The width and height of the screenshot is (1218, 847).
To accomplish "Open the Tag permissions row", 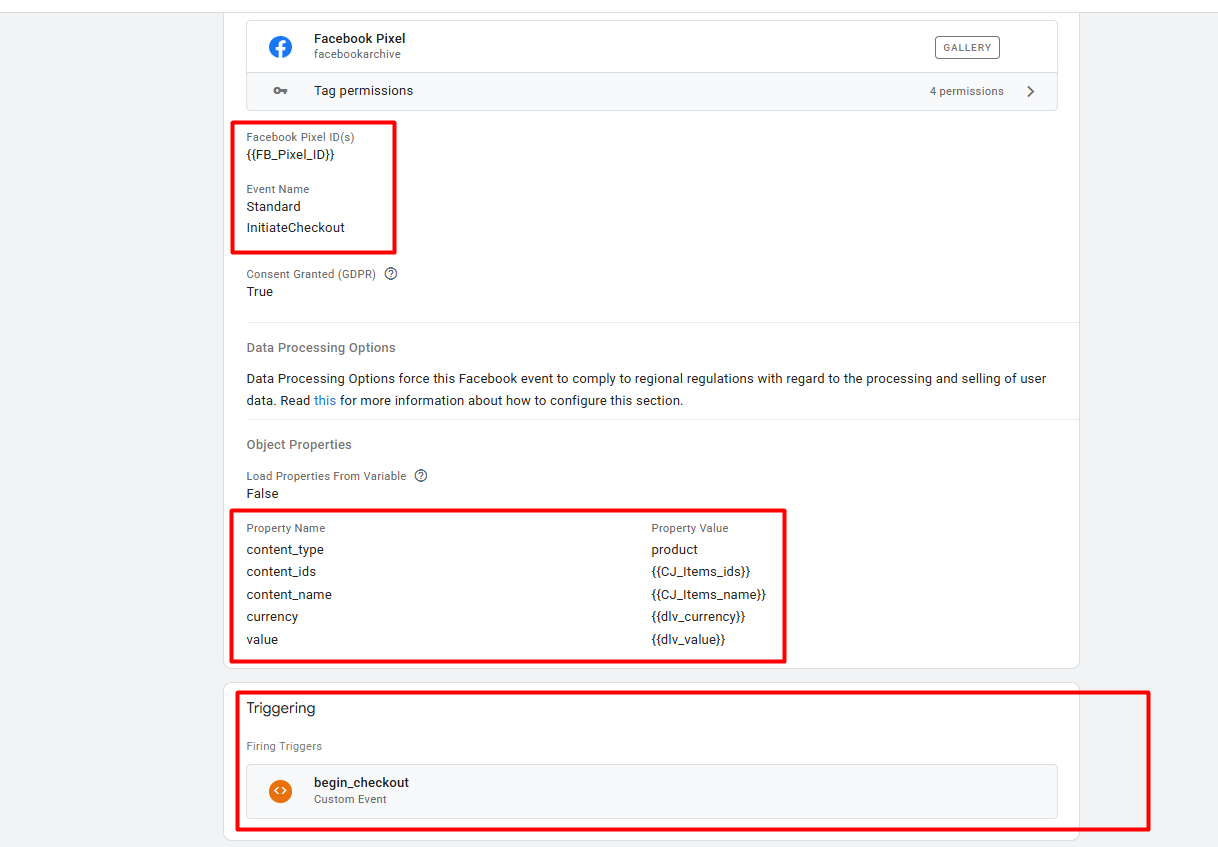I will 650,91.
